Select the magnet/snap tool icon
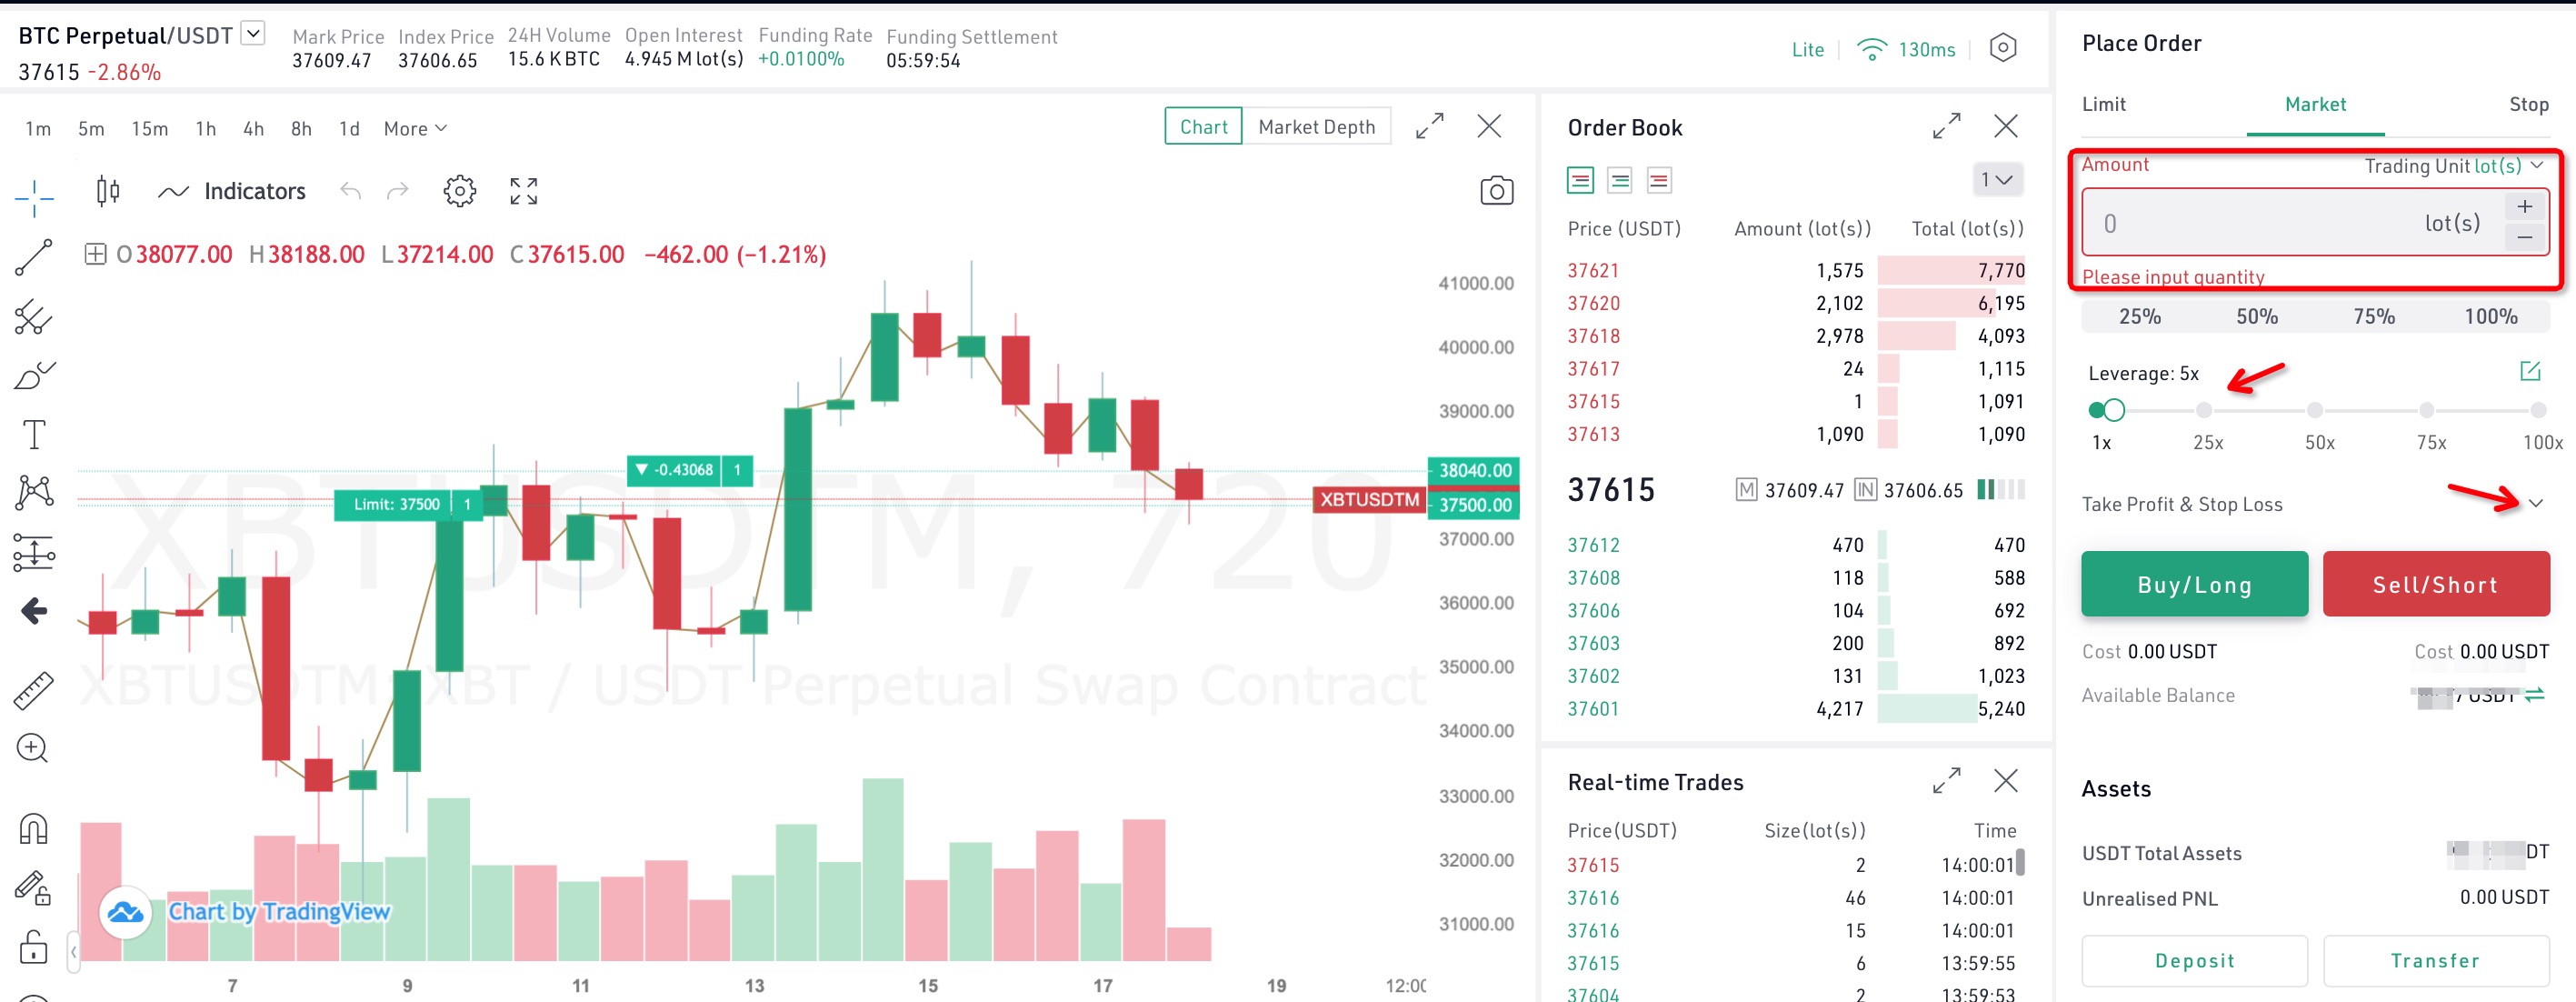 pos(35,828)
